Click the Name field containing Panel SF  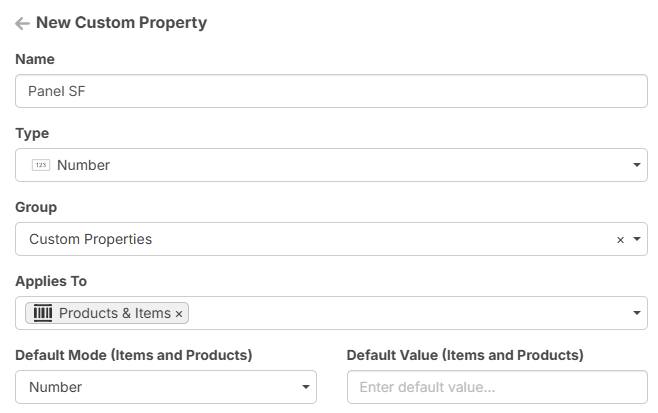coord(331,92)
